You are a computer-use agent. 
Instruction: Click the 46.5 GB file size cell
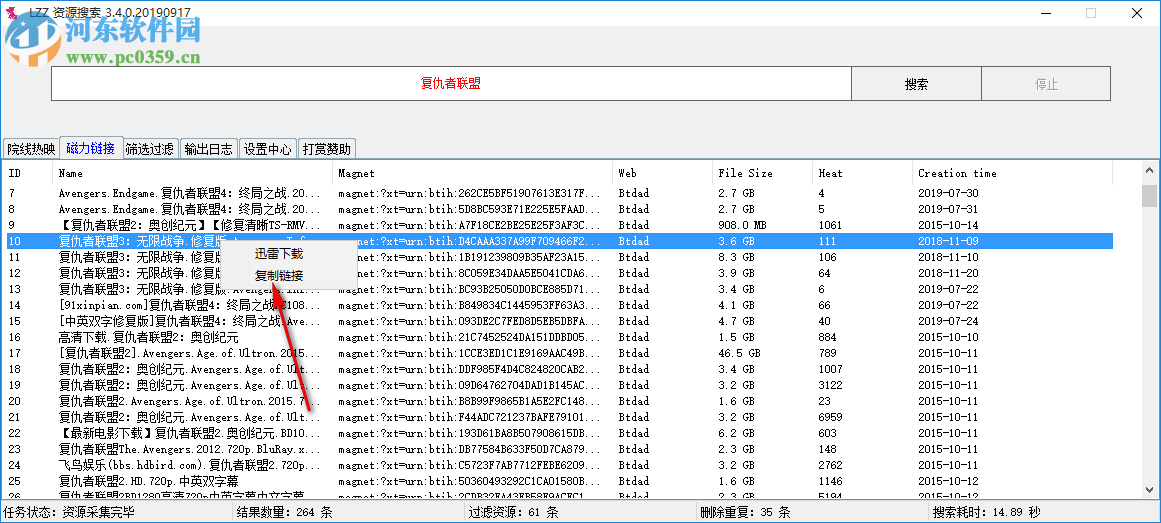point(740,353)
